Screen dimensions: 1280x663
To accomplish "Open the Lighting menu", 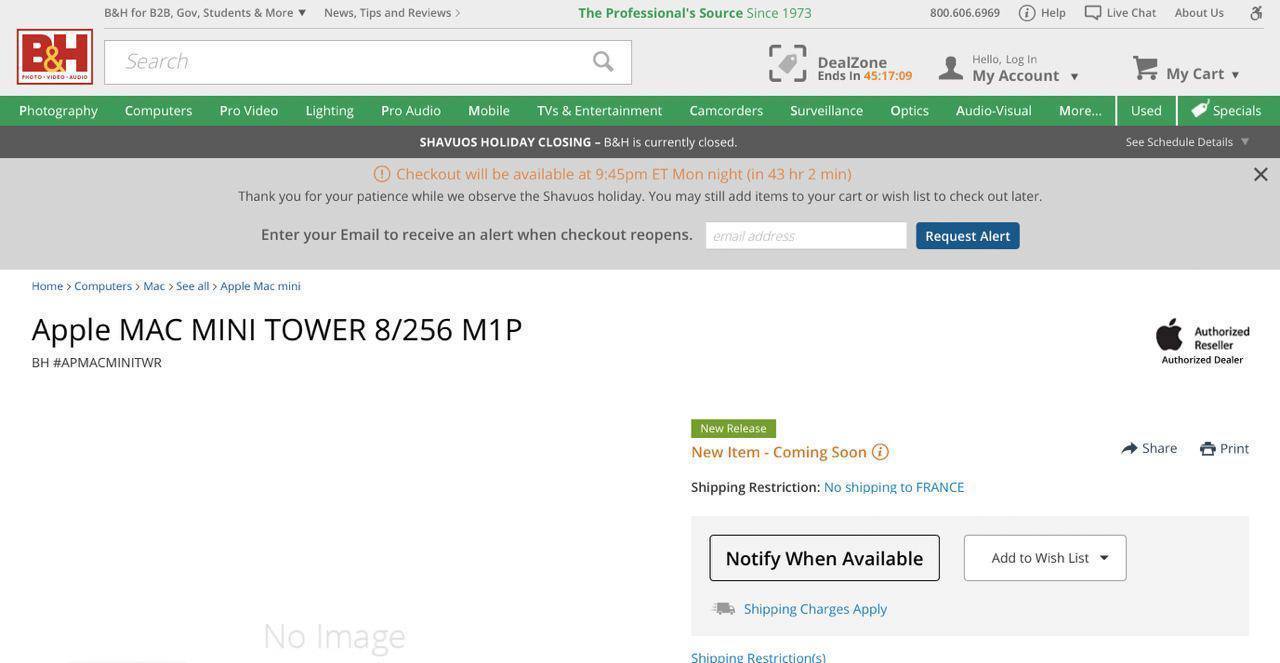I will click(x=330, y=110).
